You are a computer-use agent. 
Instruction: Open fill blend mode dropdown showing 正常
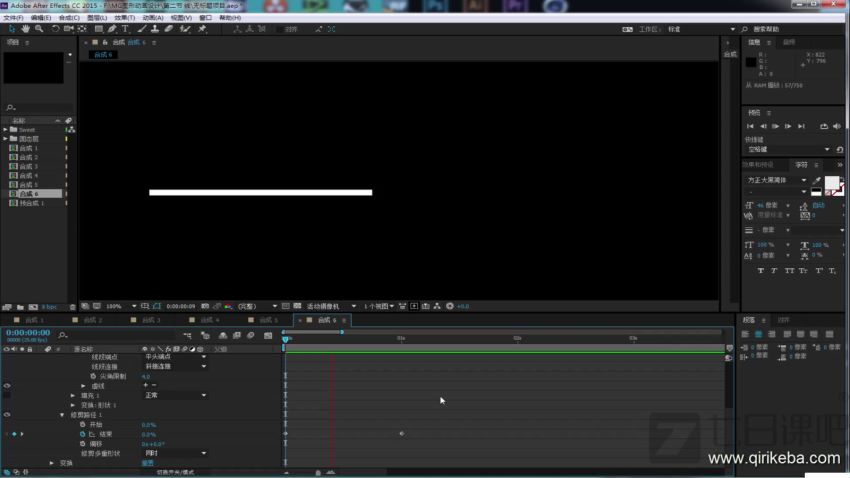click(x=175, y=396)
